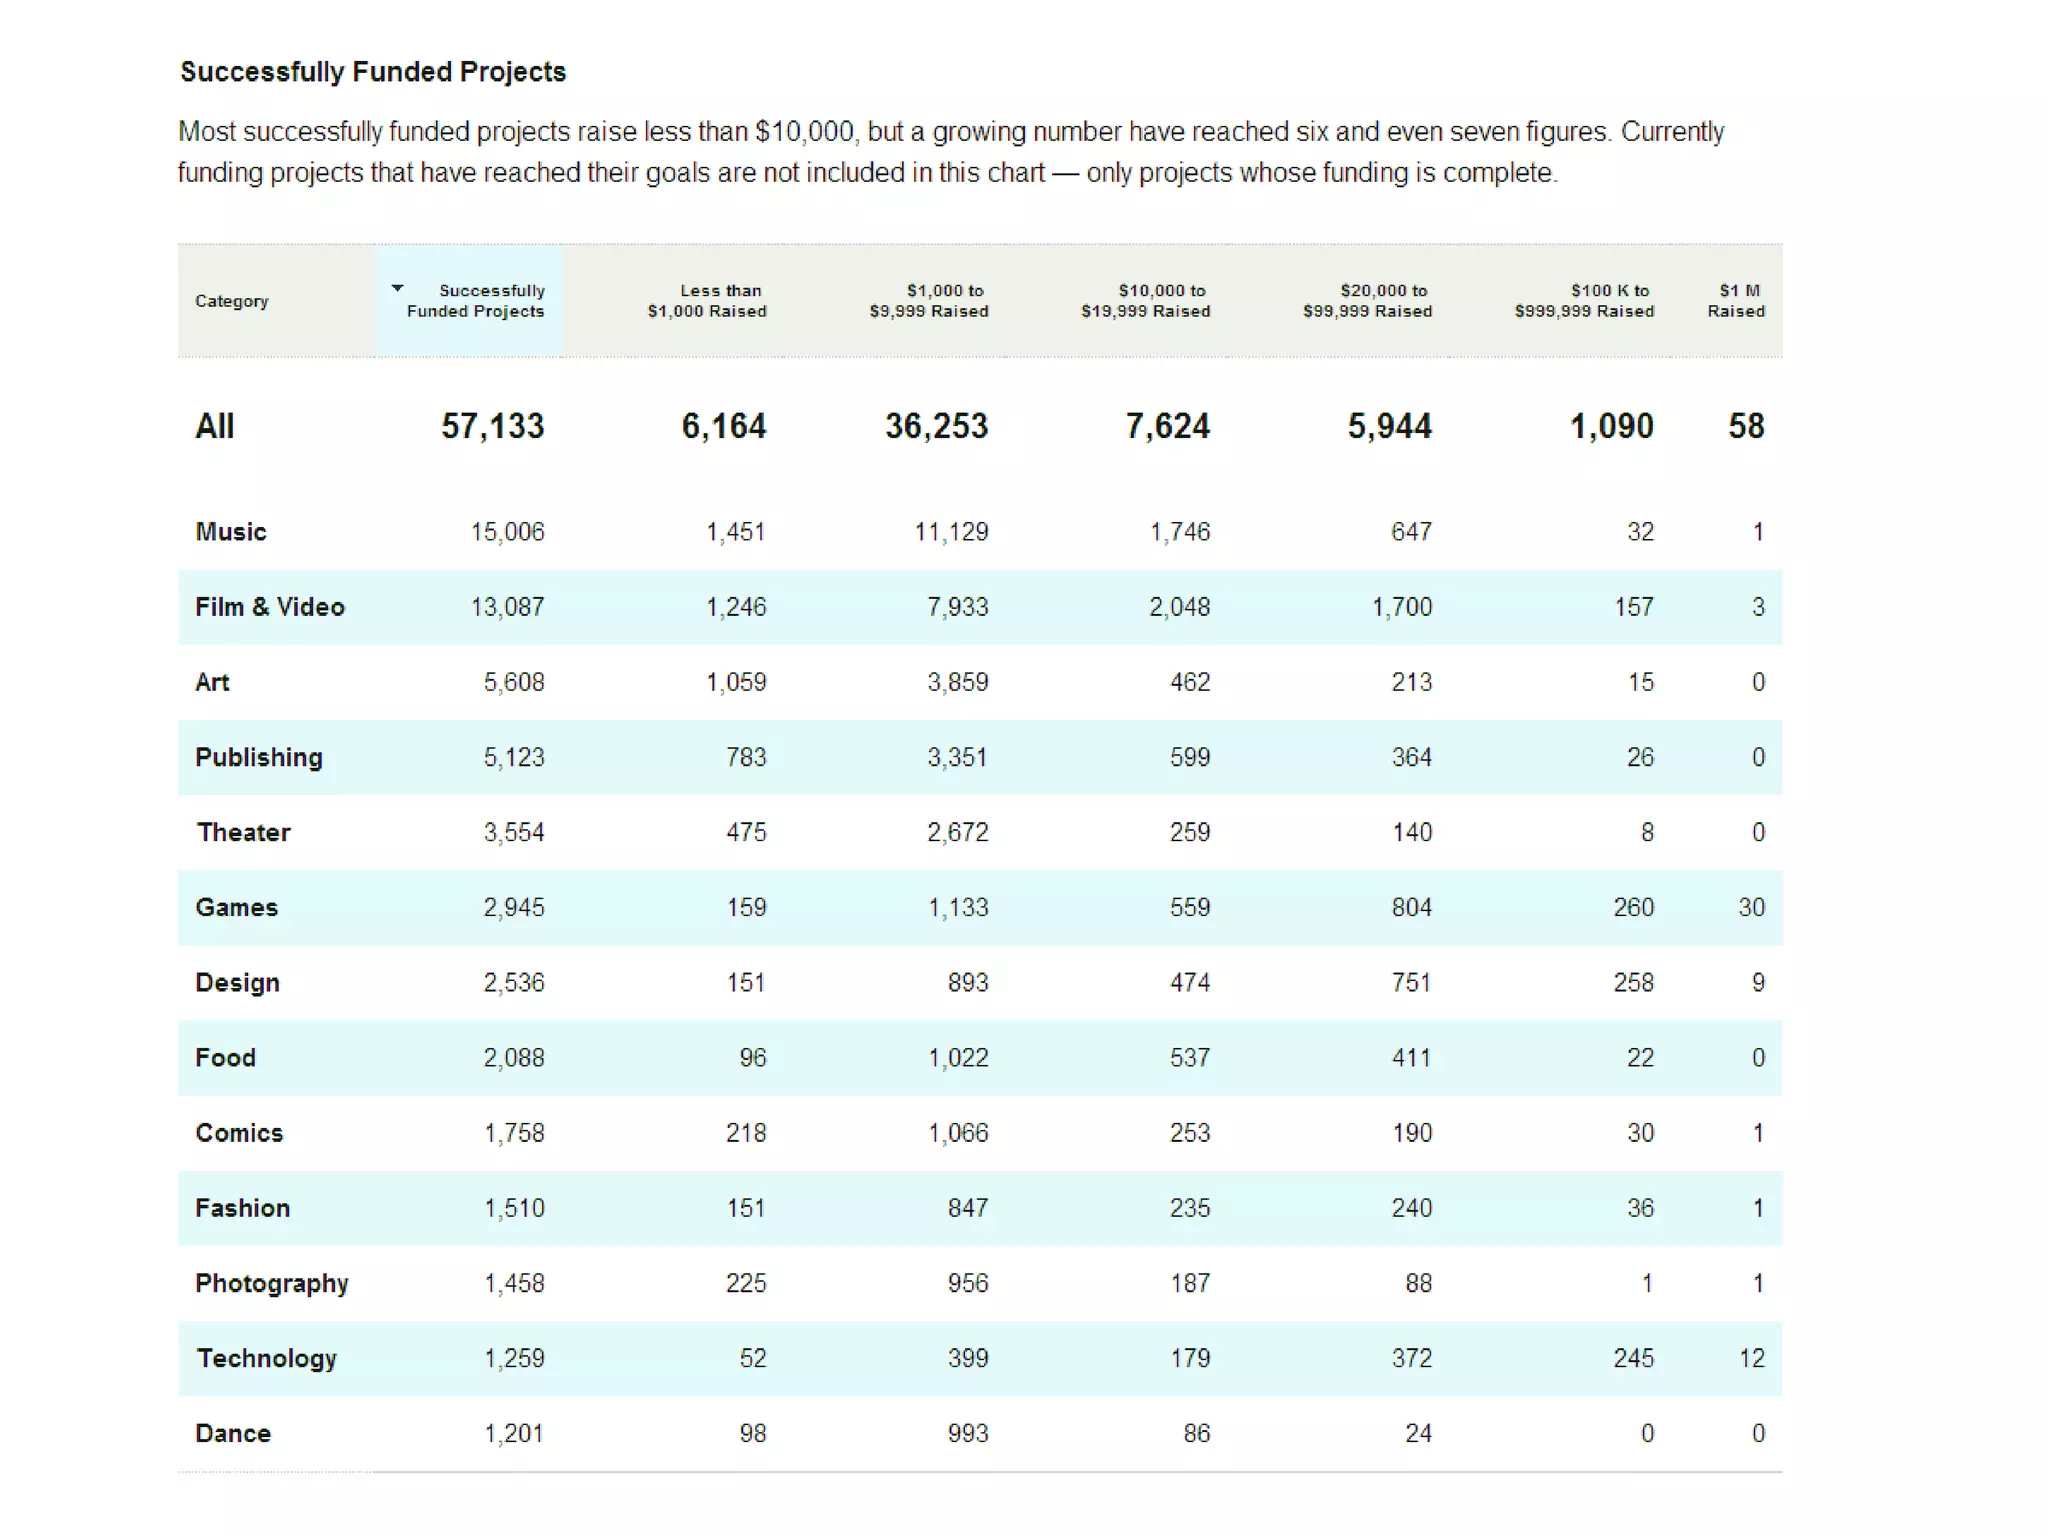Sort by $1,000 to $9,999 Raised column
The image size is (2048, 1536).
click(x=928, y=301)
